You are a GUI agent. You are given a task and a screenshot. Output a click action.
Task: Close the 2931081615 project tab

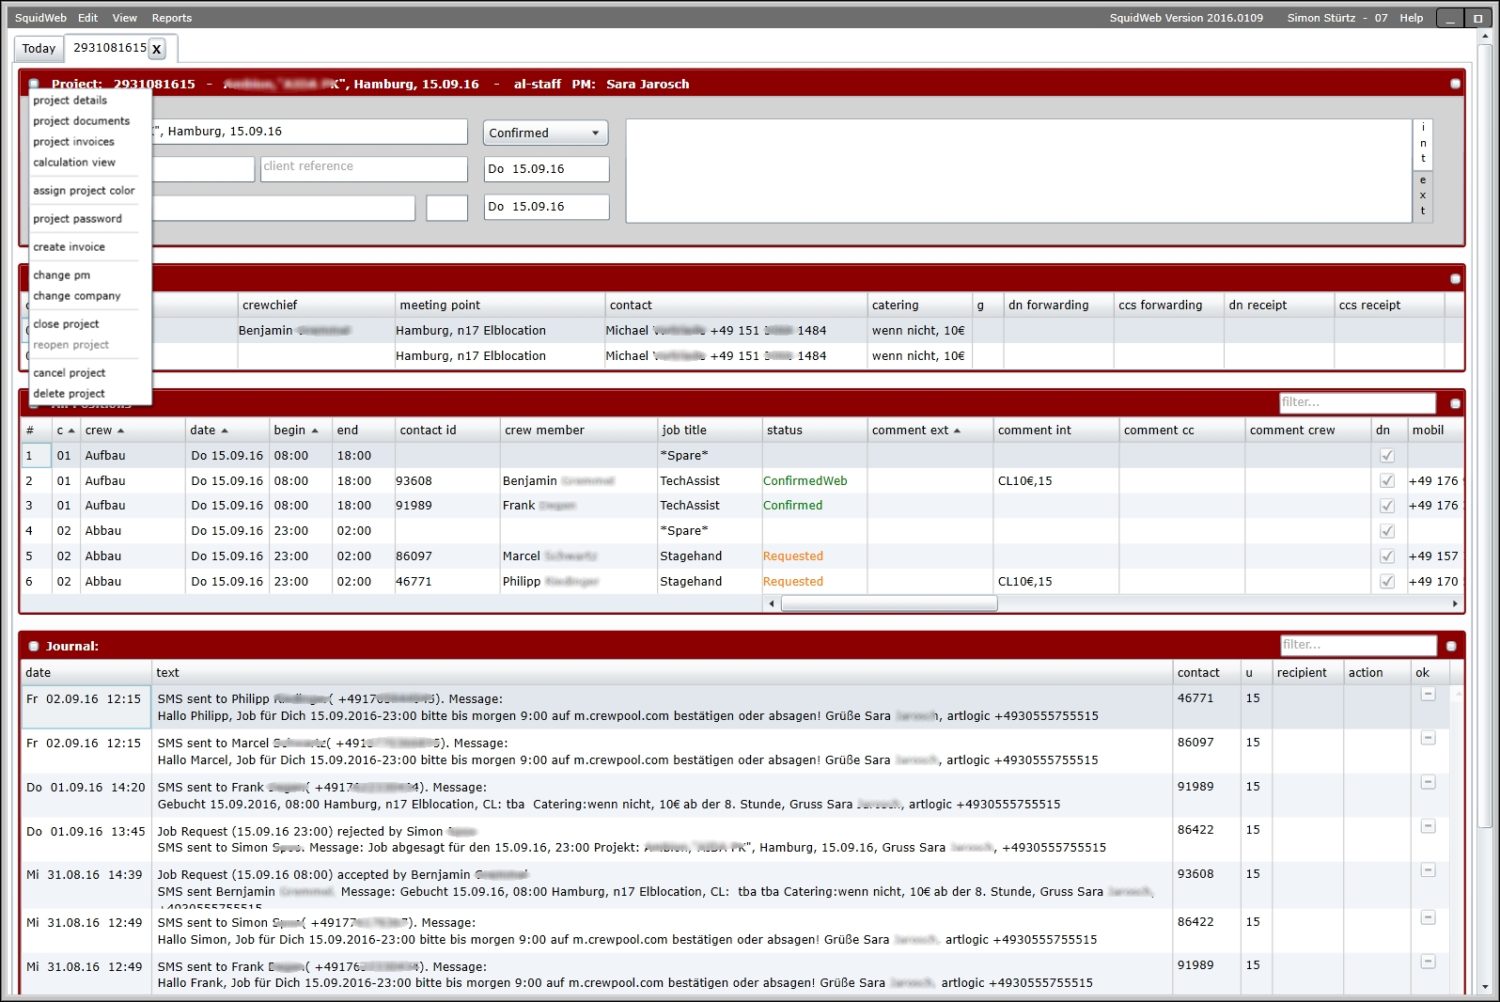[x=157, y=49]
